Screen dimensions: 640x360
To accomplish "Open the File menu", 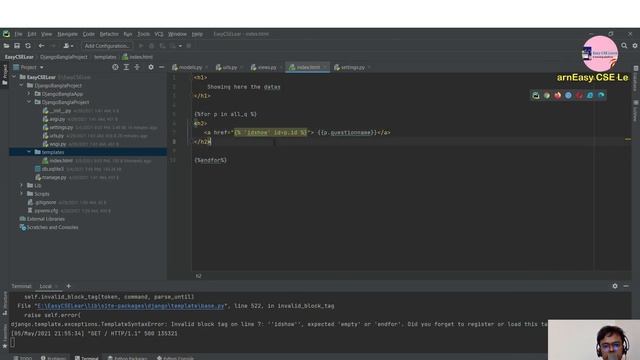I will (x=18, y=34).
